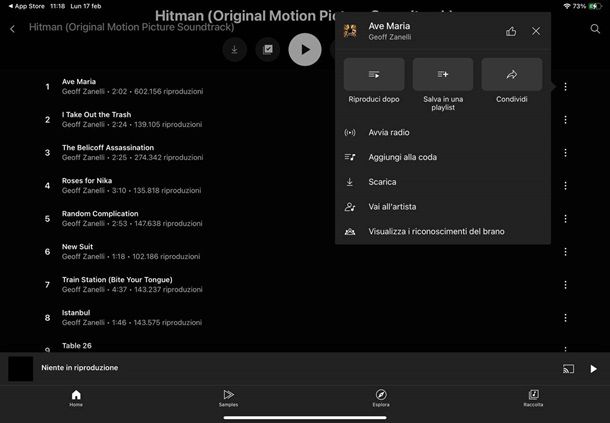The height and width of the screenshot is (423, 610).
Task: Open more options for Random Complication
Action: click(565, 219)
